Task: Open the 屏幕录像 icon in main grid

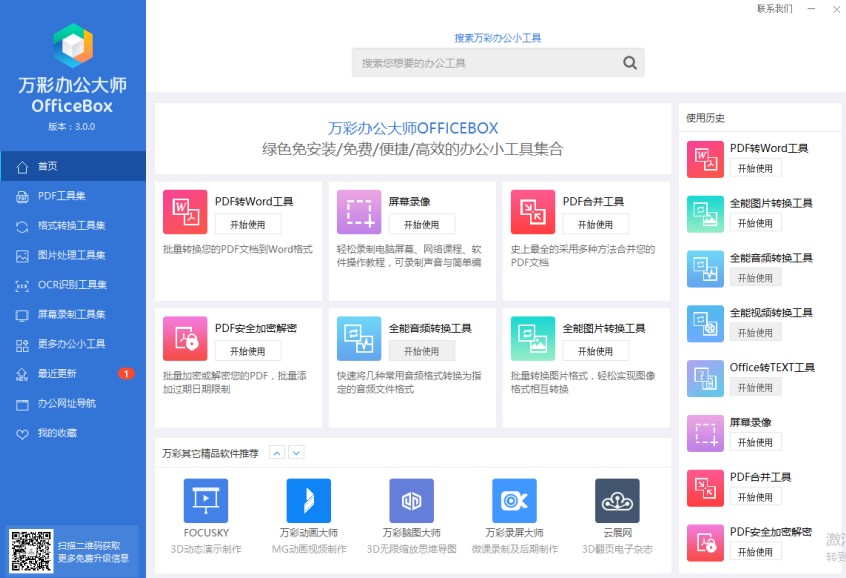Action: (x=359, y=212)
